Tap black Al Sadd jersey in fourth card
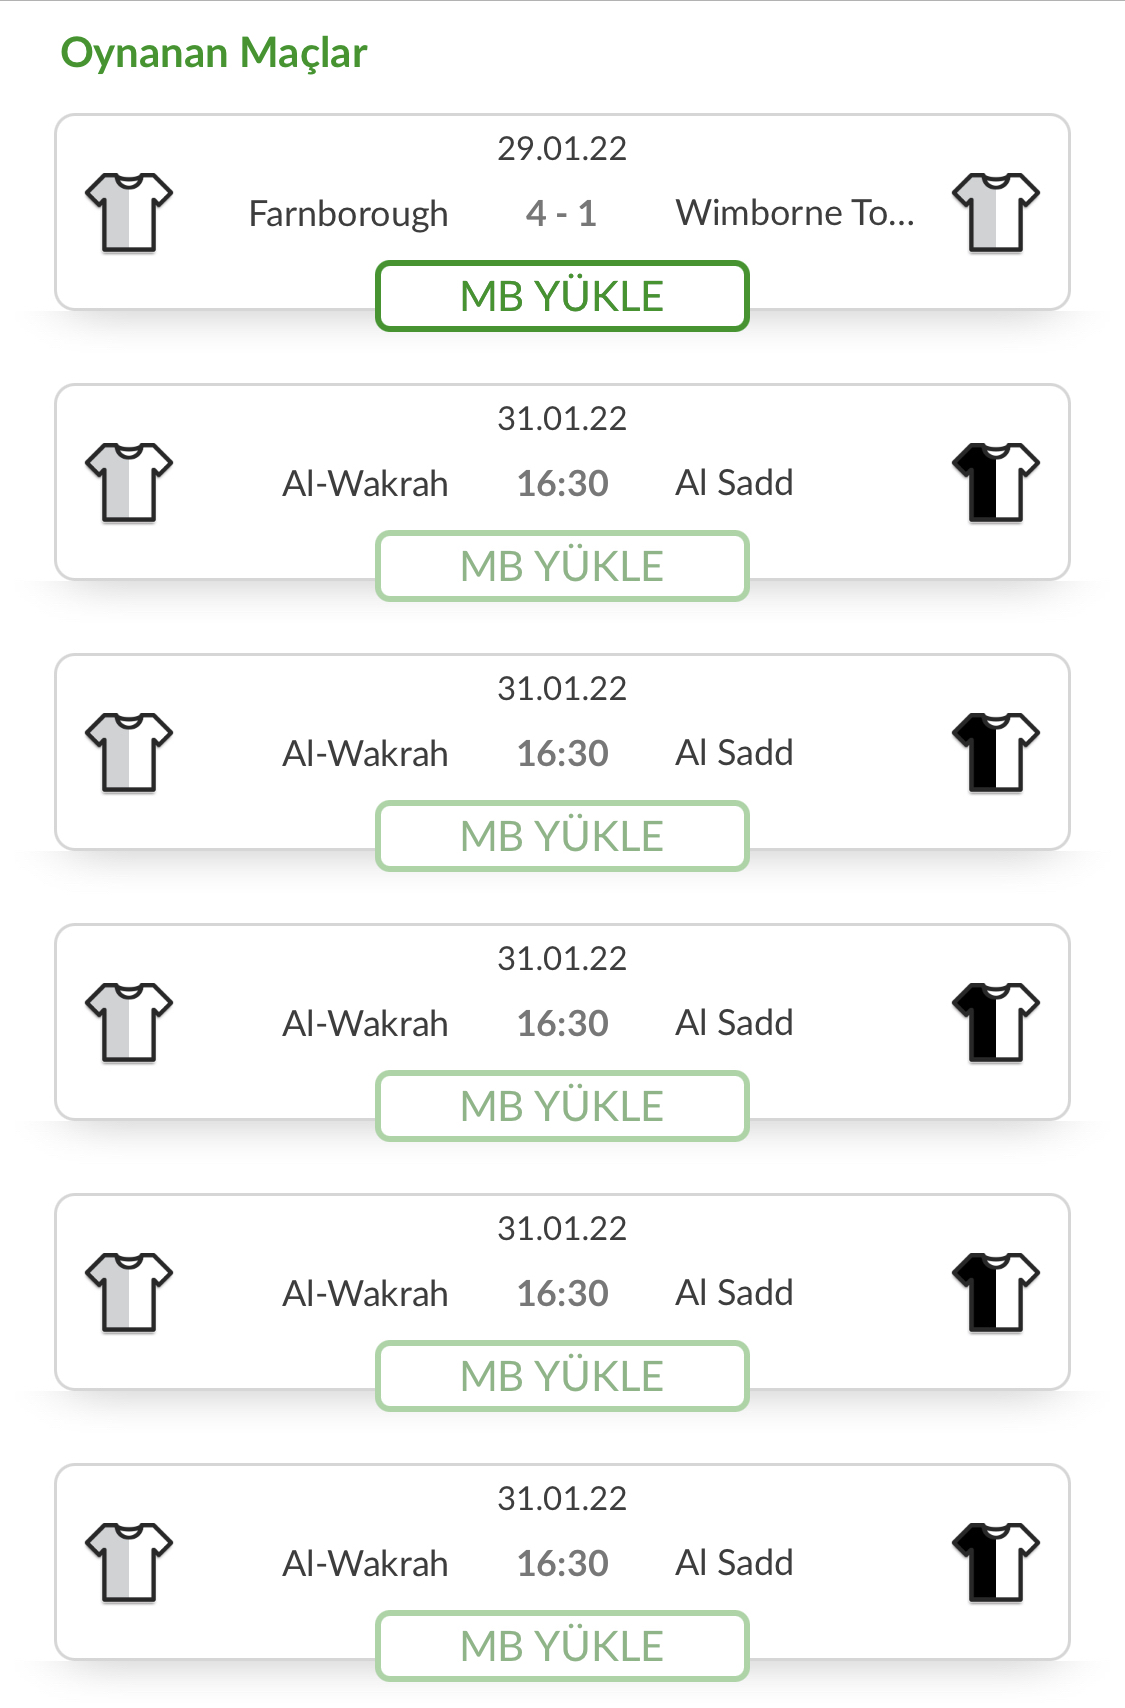Viewport: 1125px width, 1708px height. coord(996,1022)
